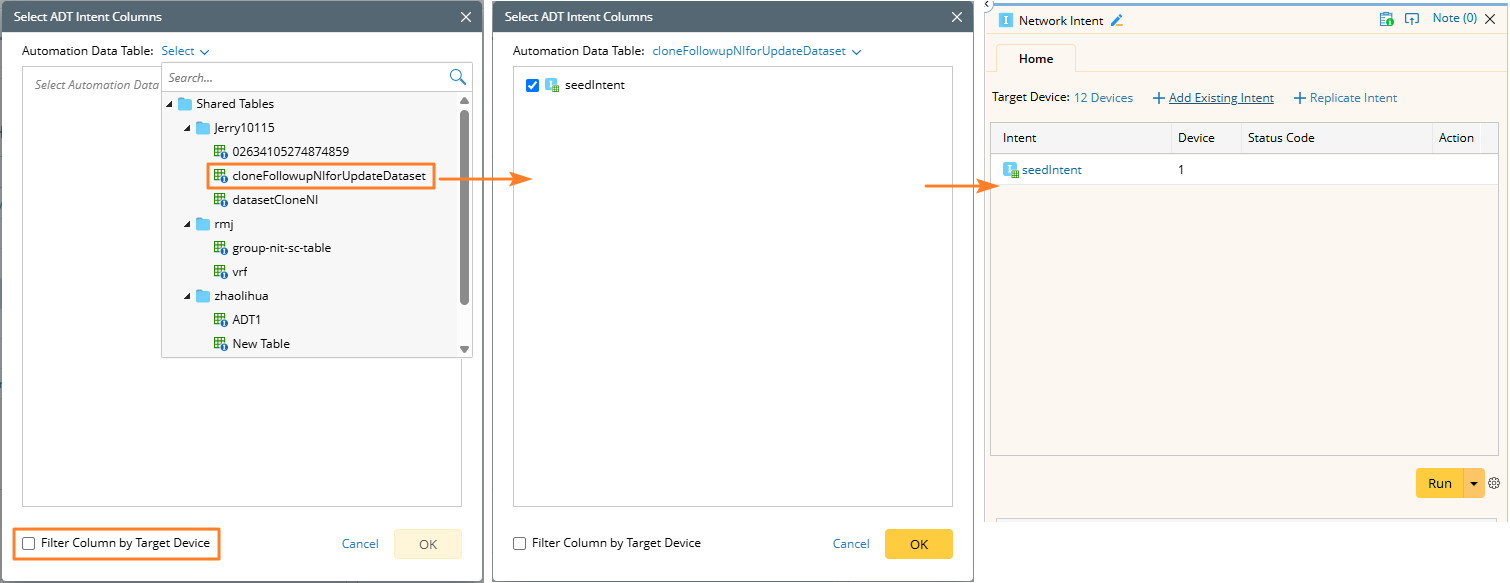Click the clipboard info icon near Note
Image resolution: width=1510 pixels, height=583 pixels.
[x=1386, y=19]
